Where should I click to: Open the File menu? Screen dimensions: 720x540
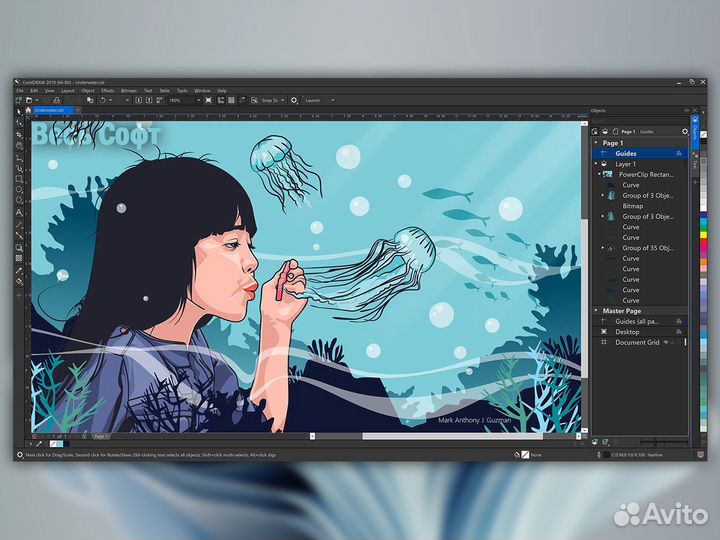20,91
